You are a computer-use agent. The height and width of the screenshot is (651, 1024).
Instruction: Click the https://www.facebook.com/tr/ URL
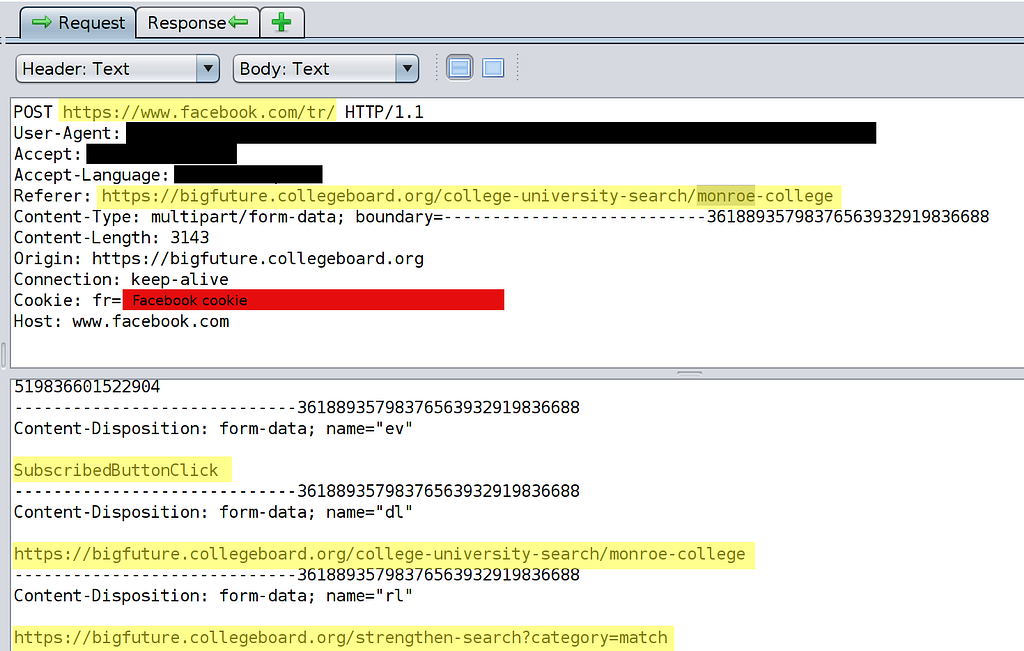pyautogui.click(x=199, y=112)
